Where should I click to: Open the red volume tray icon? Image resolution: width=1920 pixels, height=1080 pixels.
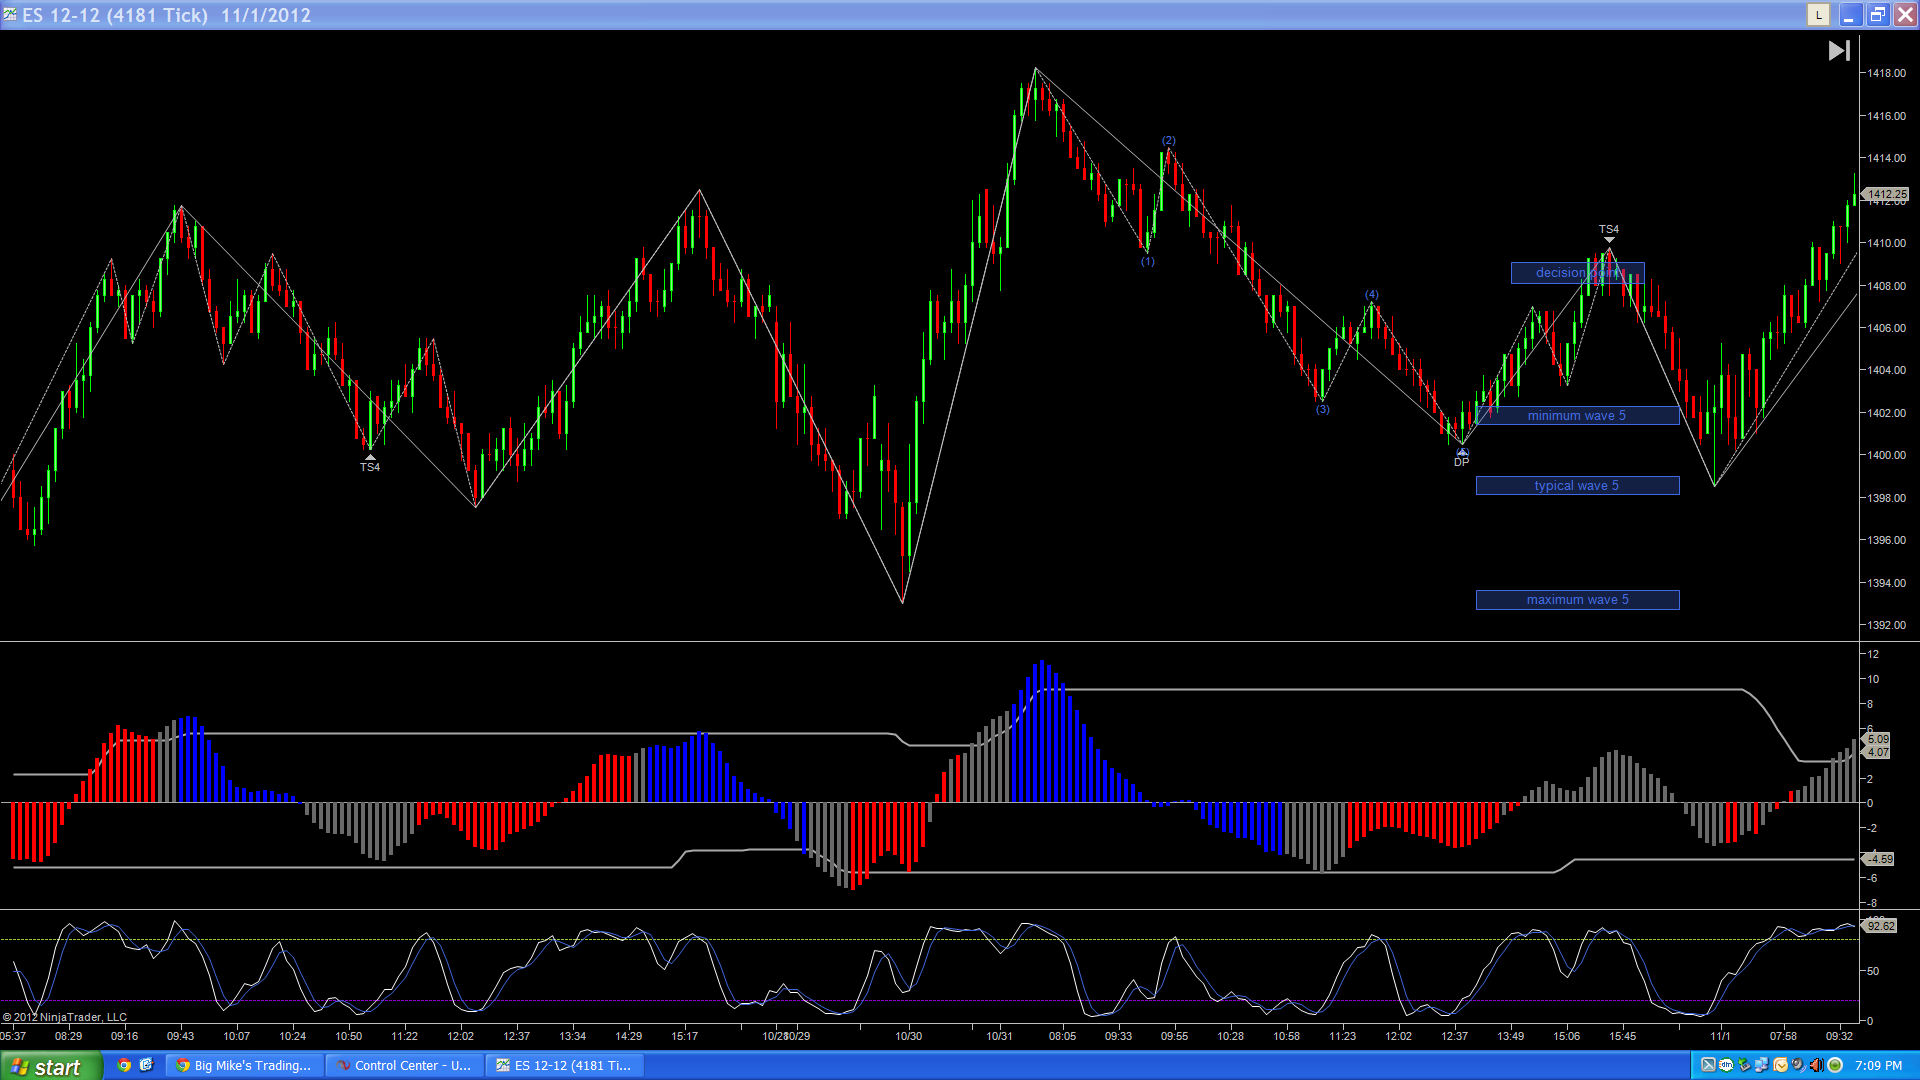1816,1066
